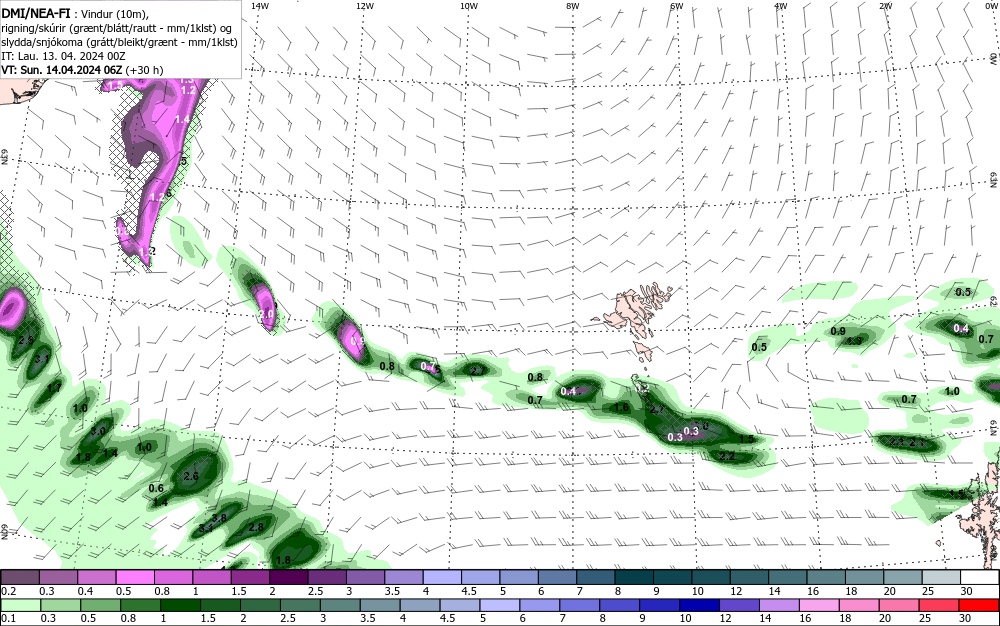Click the 0.6 precipitation value on the map
This screenshot has width=1000, height=626.
point(156,488)
